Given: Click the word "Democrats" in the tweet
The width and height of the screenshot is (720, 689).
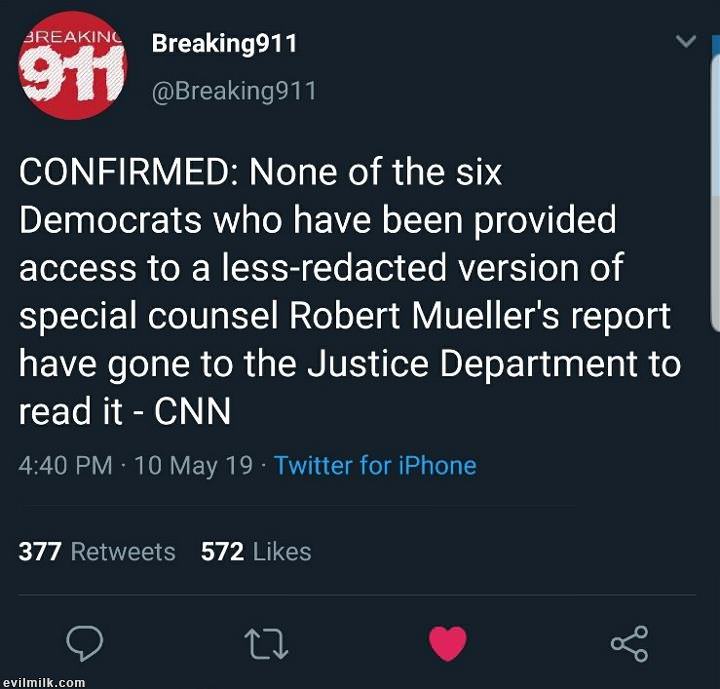Looking at the screenshot, I should pyautogui.click(x=104, y=220).
